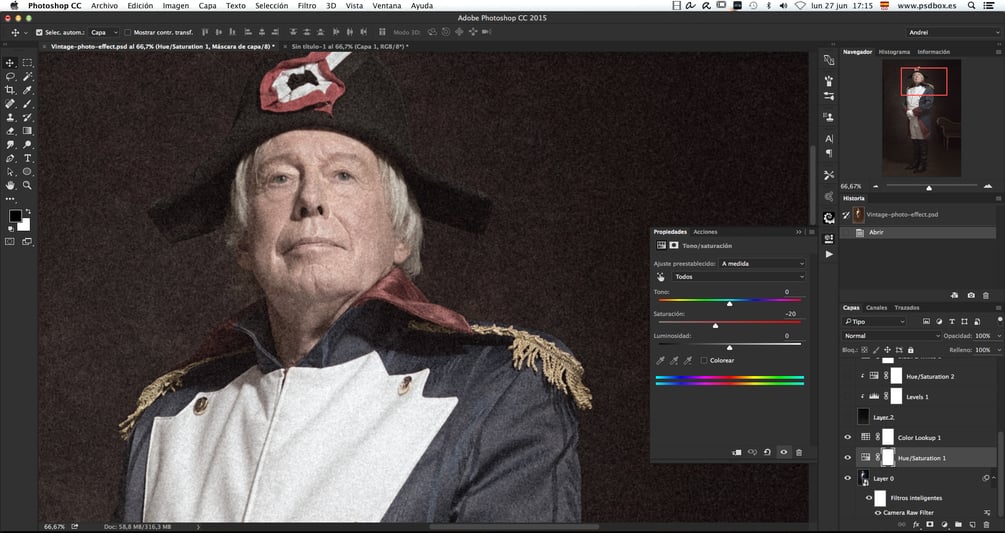Toggle Camera Raw Filter visibility eye
This screenshot has width=1005, height=533.
pos(878,512)
